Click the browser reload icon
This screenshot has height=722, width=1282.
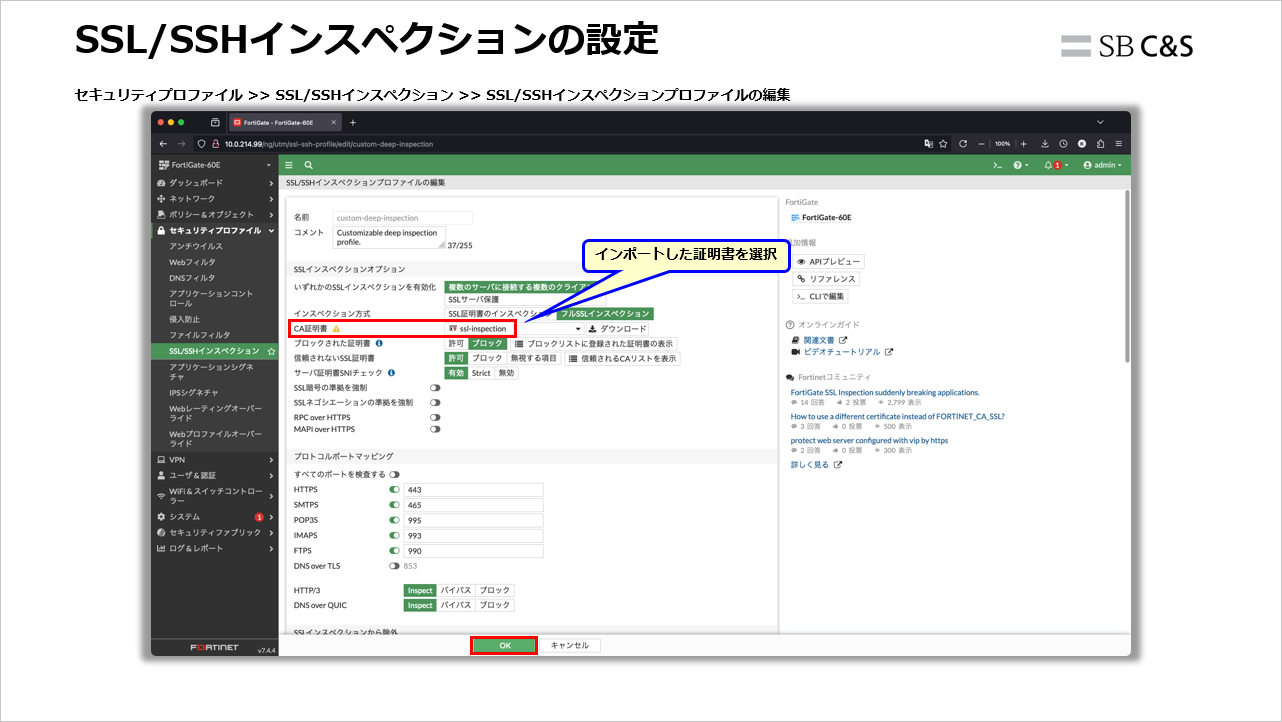coord(963,144)
